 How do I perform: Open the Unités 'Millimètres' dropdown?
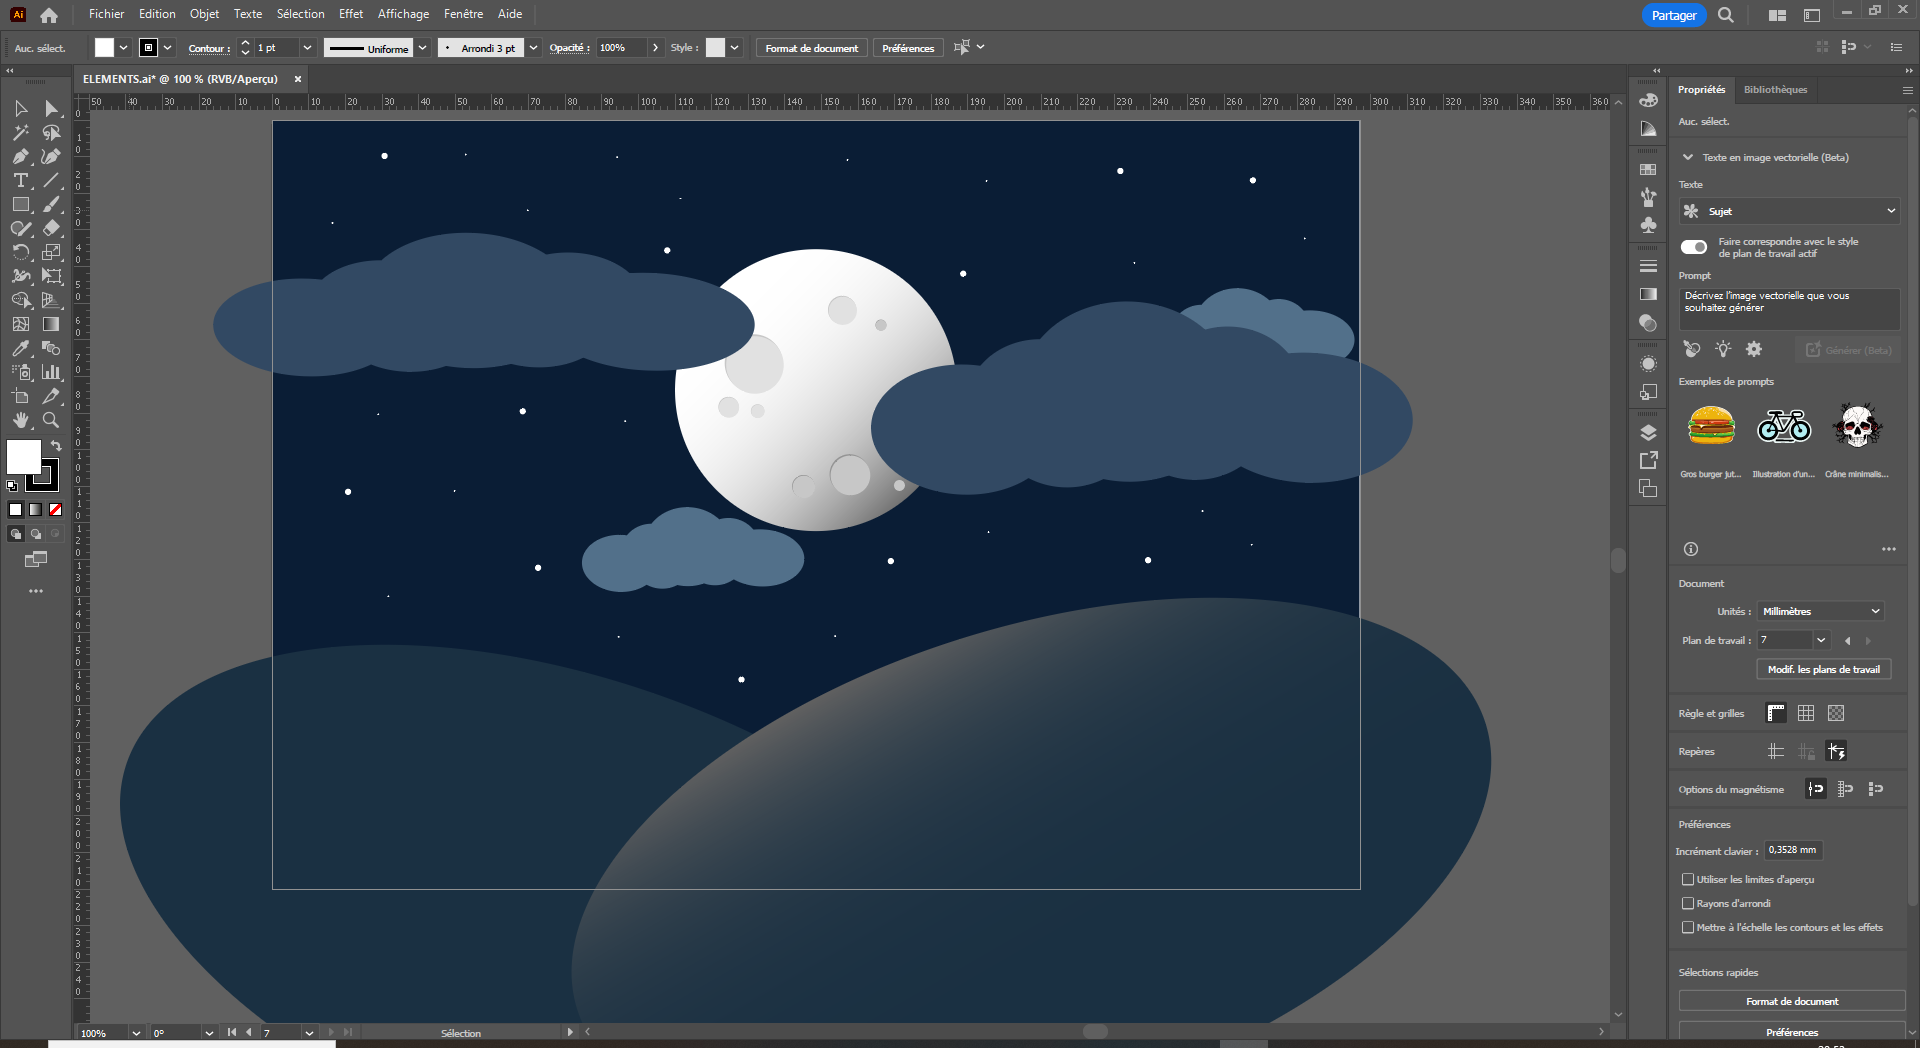tap(1821, 611)
